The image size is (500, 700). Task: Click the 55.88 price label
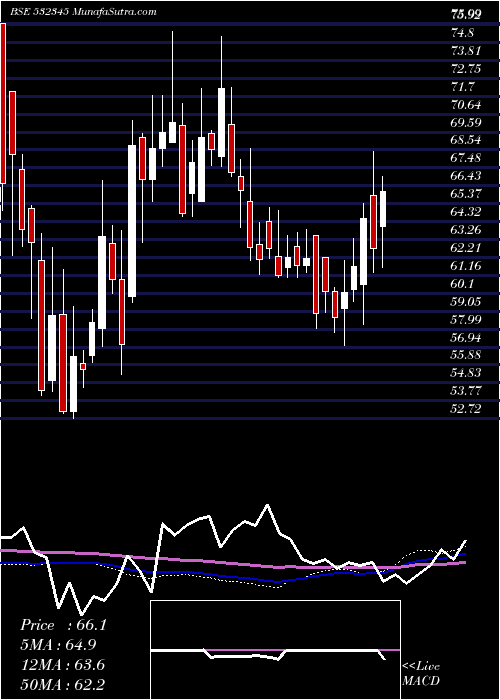pyautogui.click(x=467, y=355)
